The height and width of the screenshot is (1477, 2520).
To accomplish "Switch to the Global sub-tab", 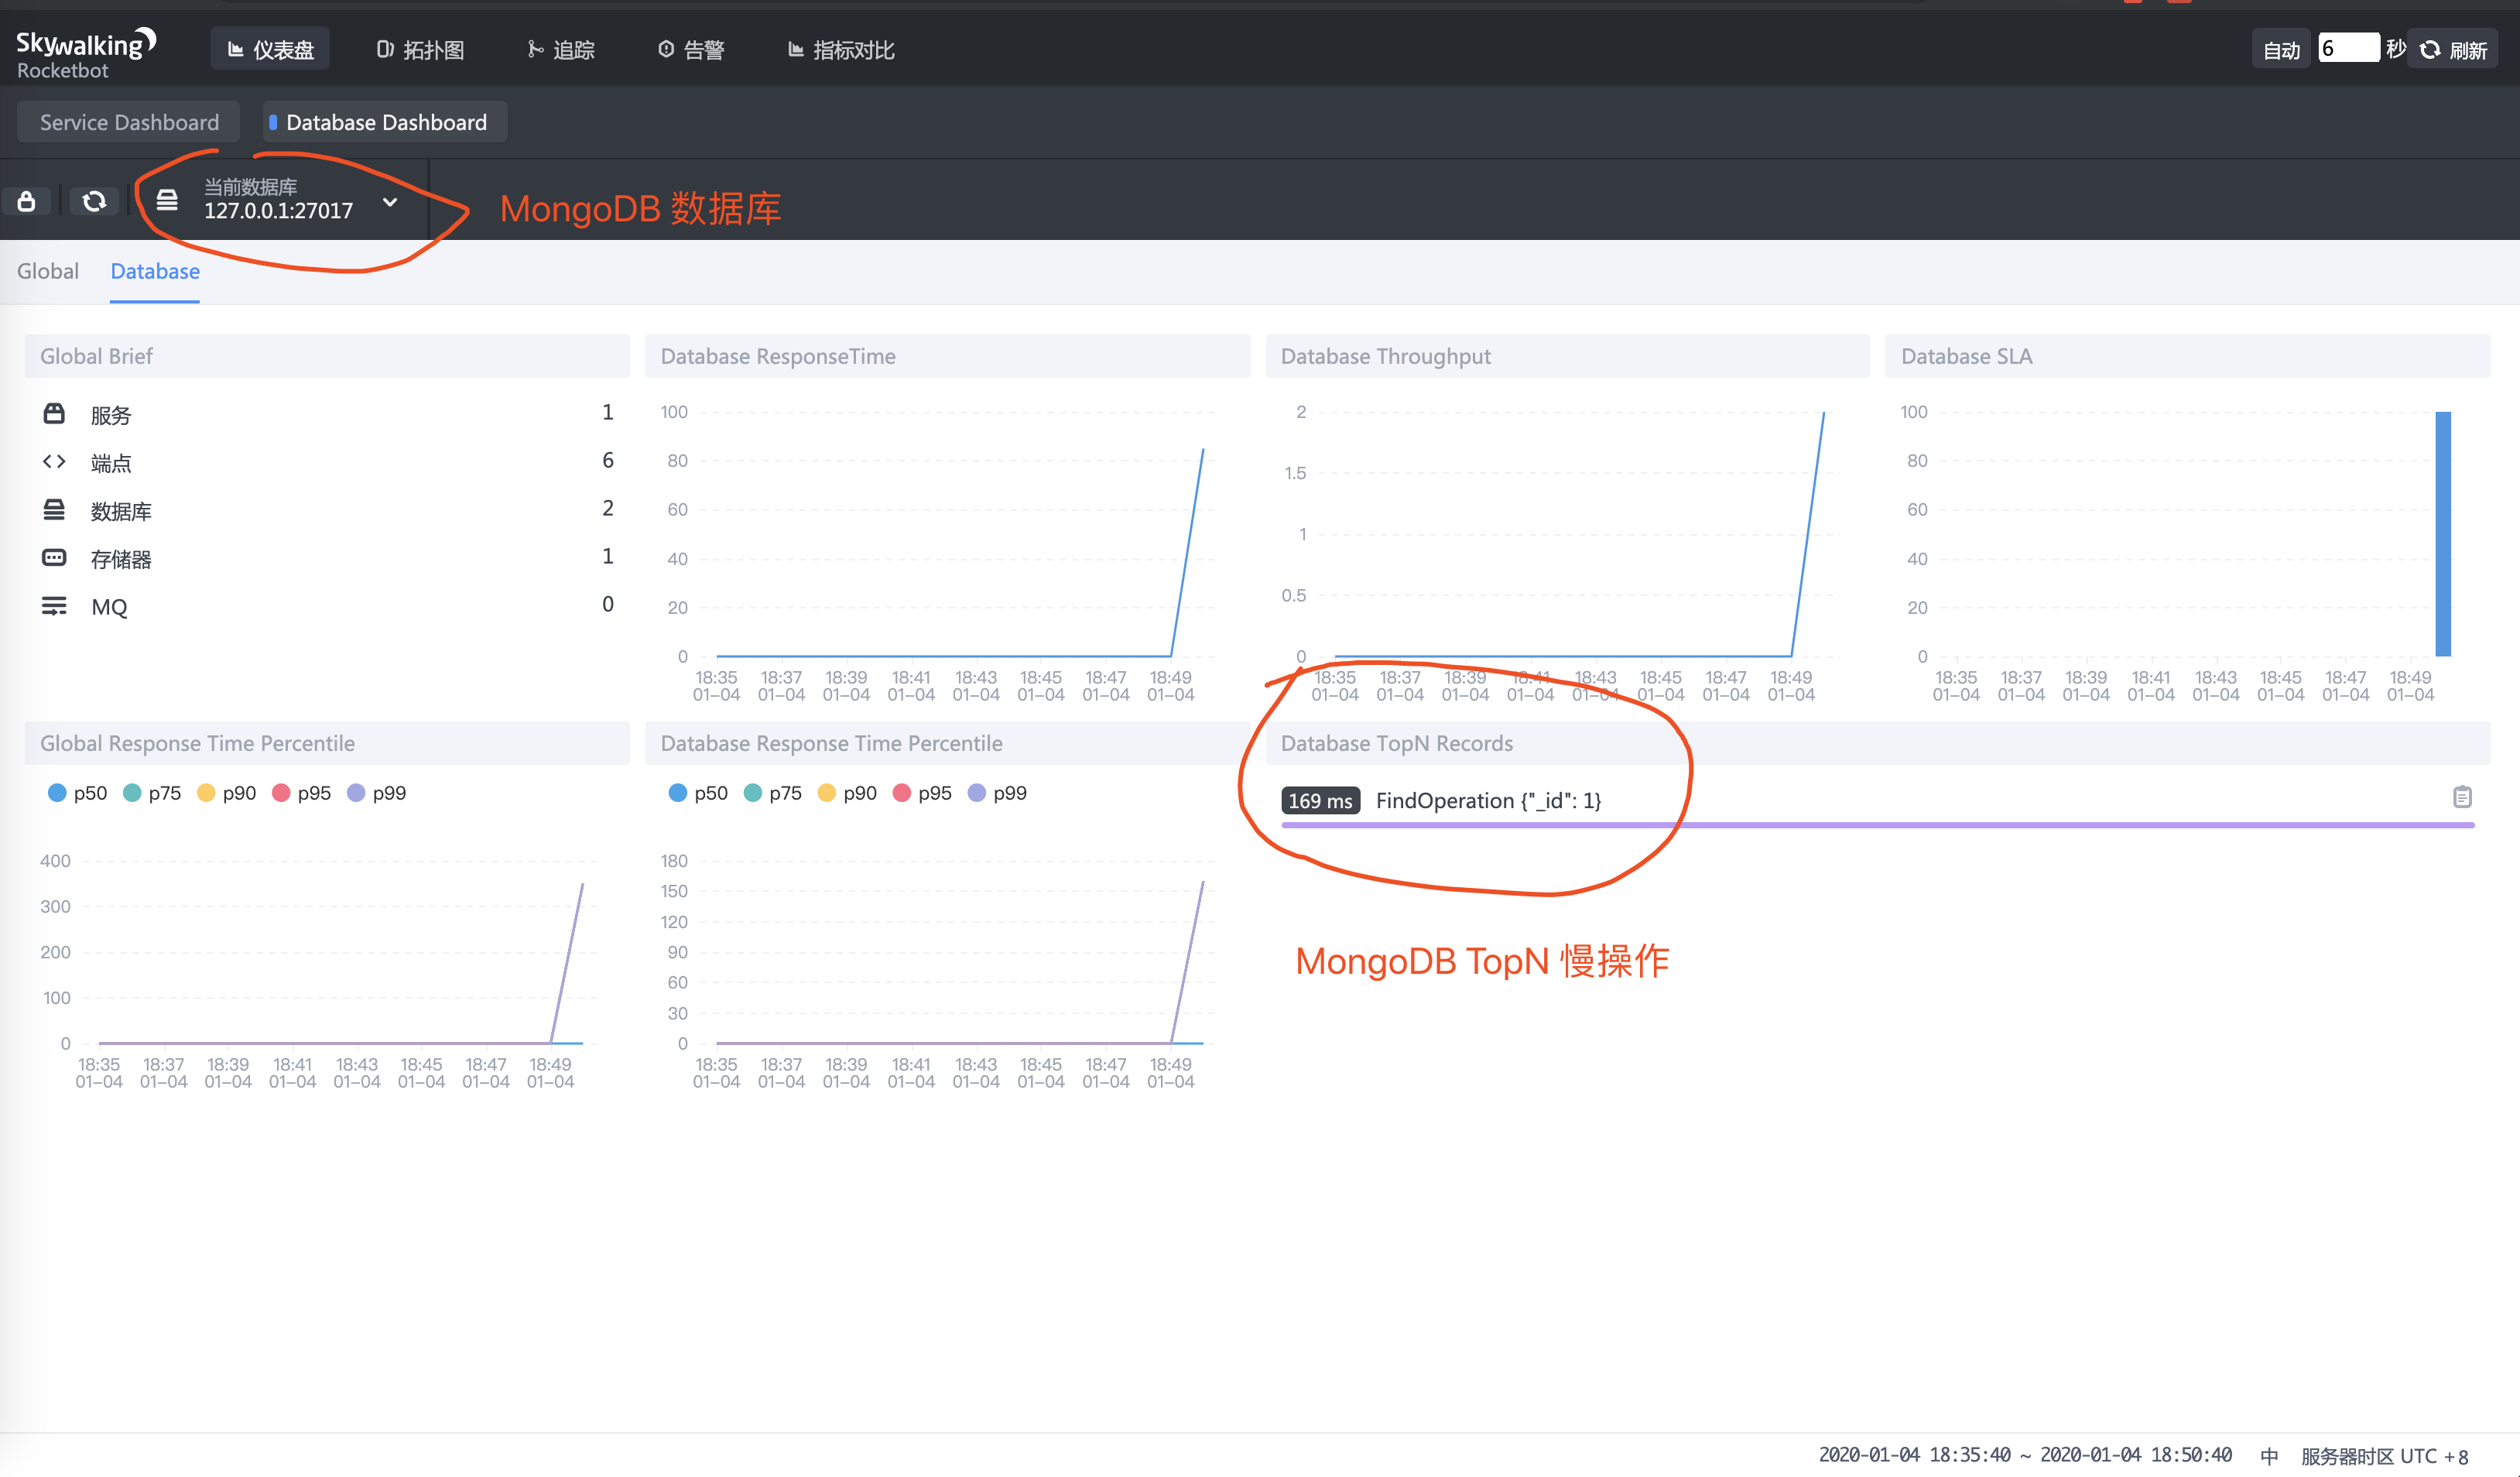I will [x=47, y=271].
